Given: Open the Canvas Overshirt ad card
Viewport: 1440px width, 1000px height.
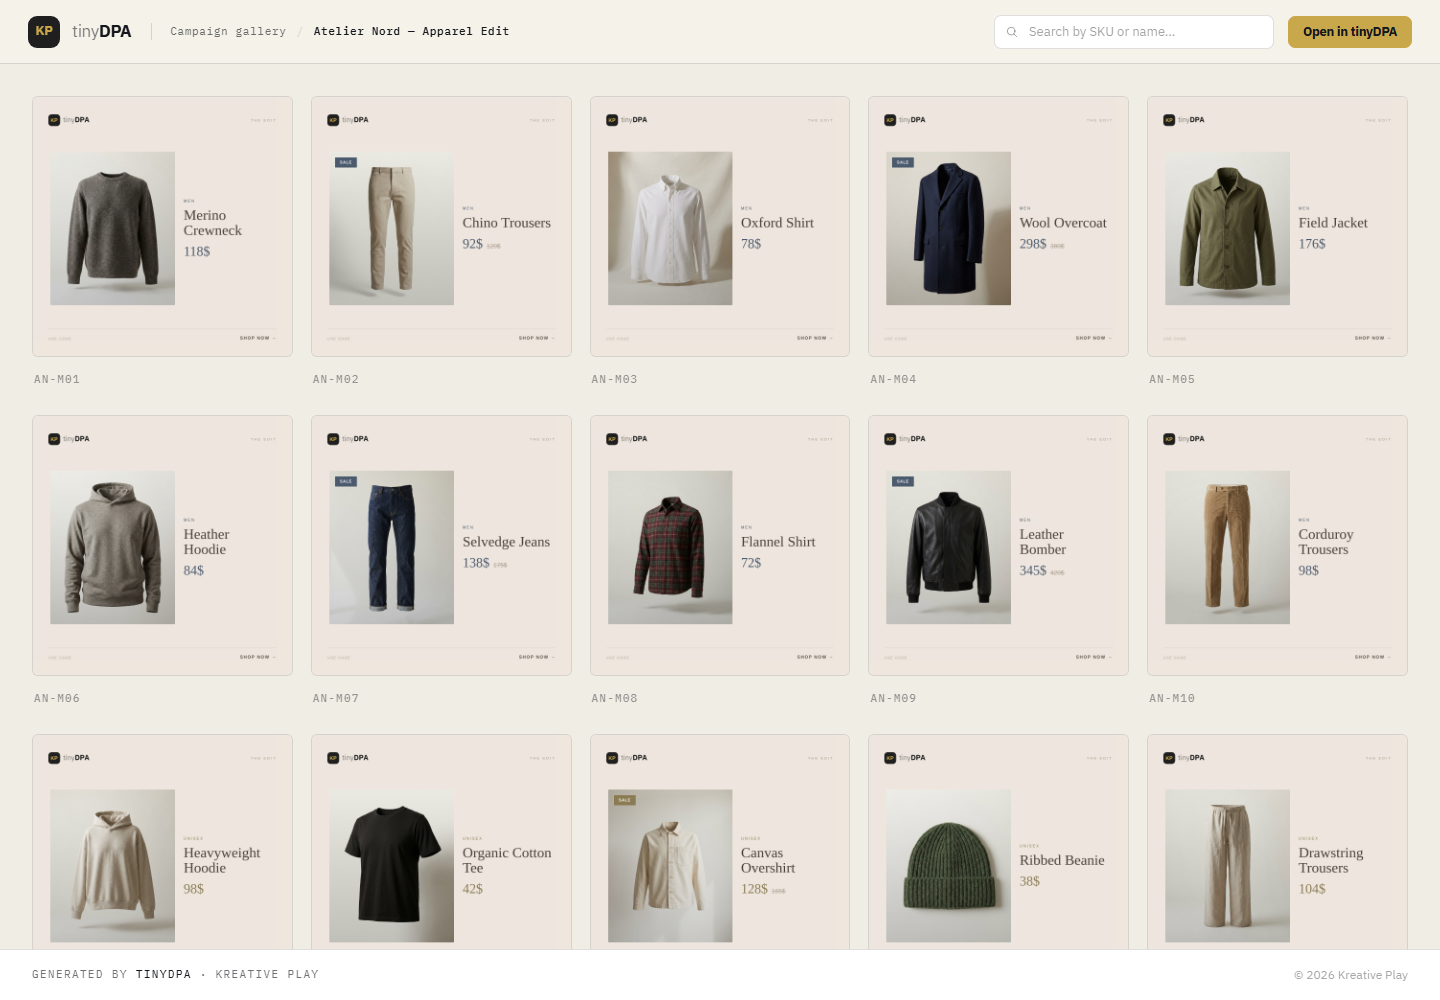Looking at the screenshot, I should 720,842.
